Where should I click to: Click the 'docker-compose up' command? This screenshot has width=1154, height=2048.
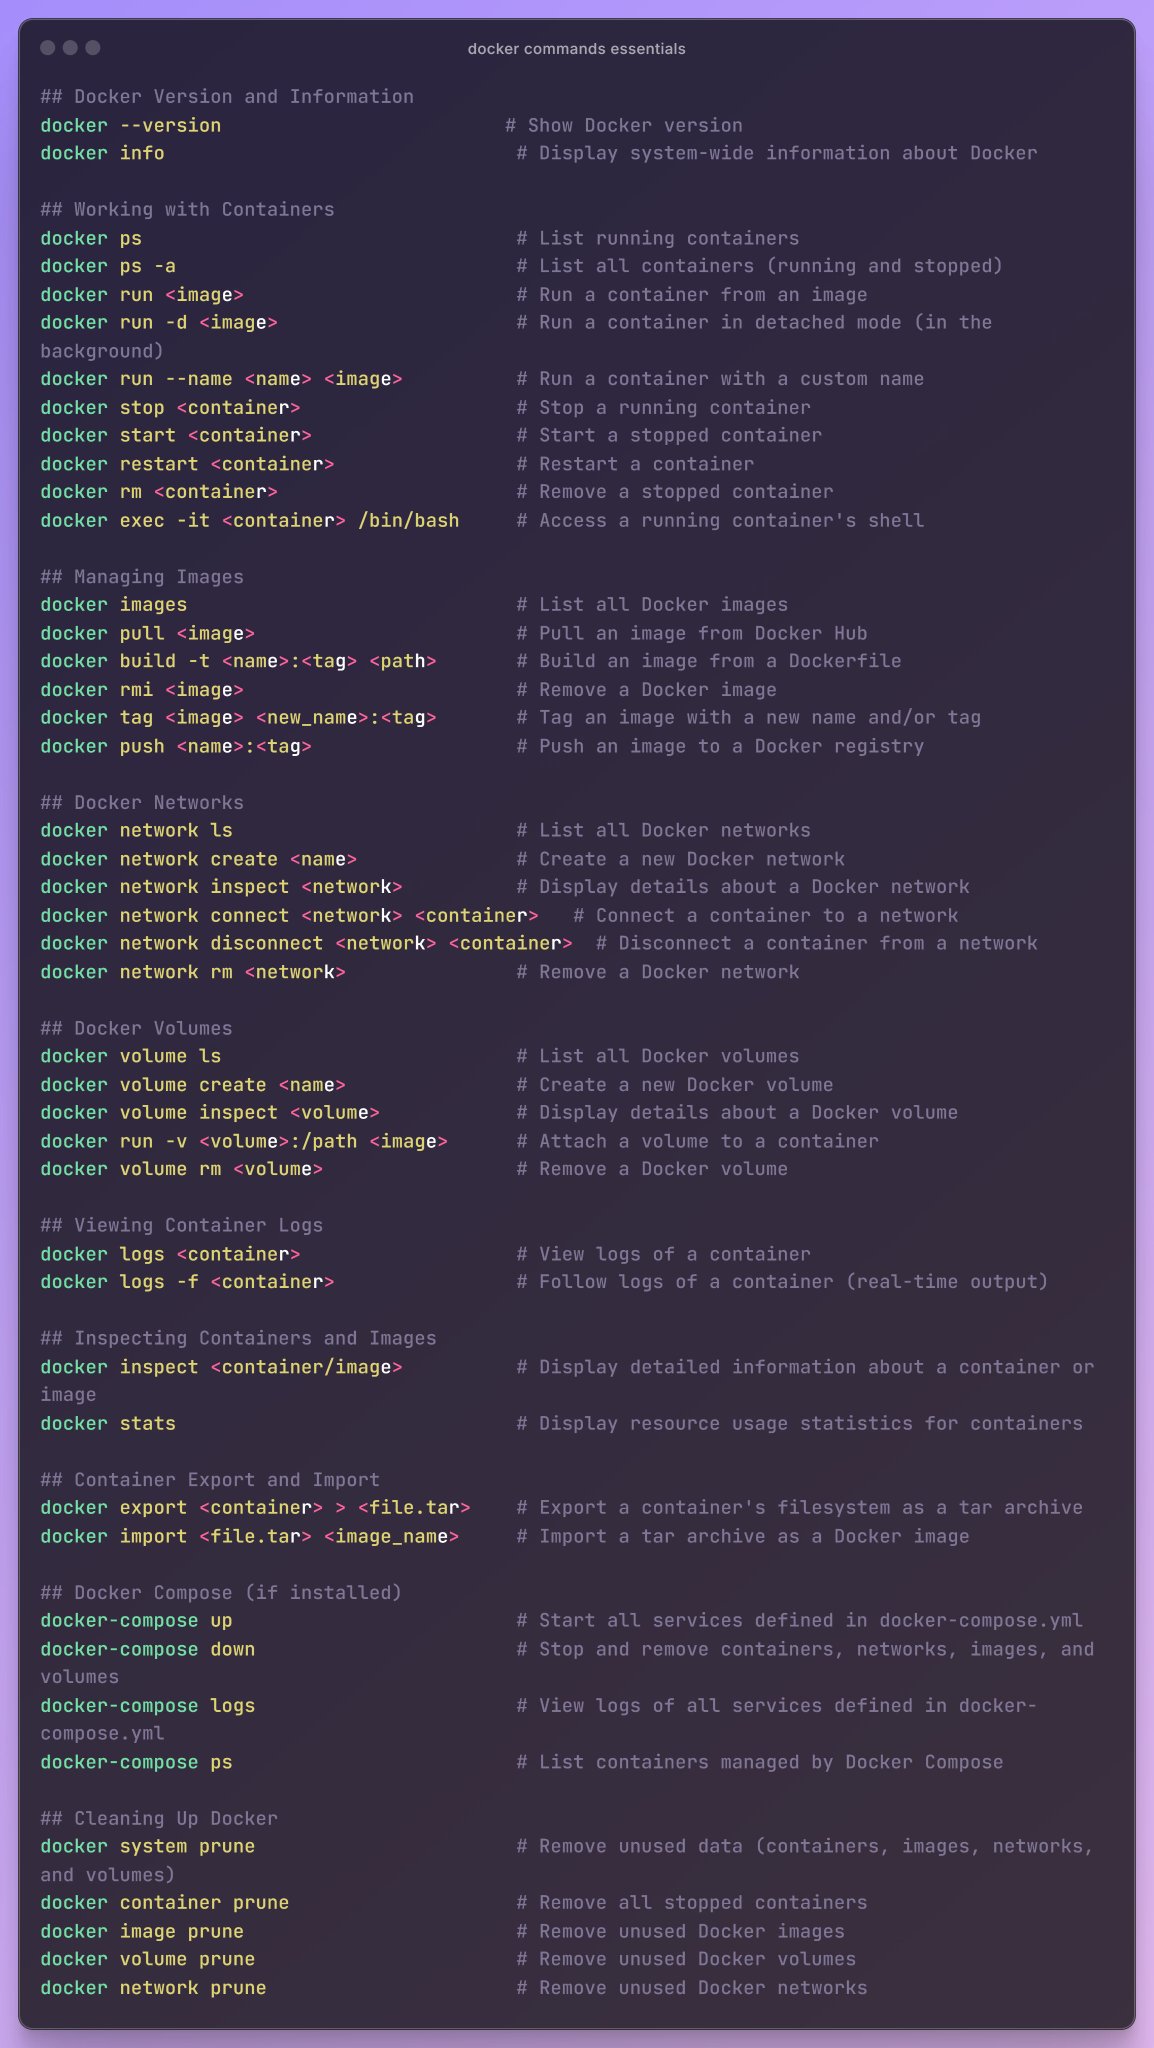tap(136, 1620)
